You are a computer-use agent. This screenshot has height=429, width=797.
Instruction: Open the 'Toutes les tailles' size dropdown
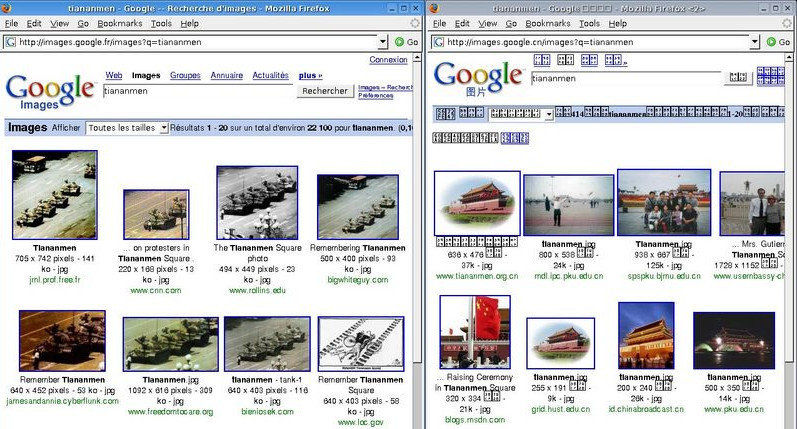tap(127, 128)
